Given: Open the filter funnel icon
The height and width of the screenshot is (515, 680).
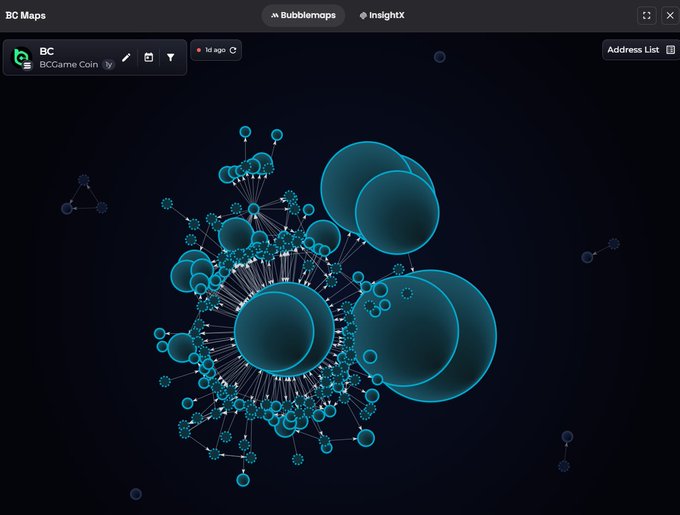Looking at the screenshot, I should tap(171, 58).
